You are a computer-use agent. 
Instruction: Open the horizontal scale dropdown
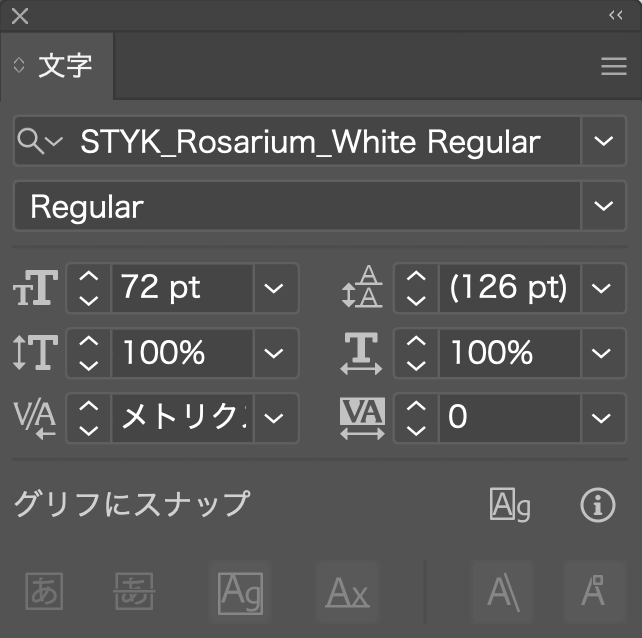[x=601, y=353]
